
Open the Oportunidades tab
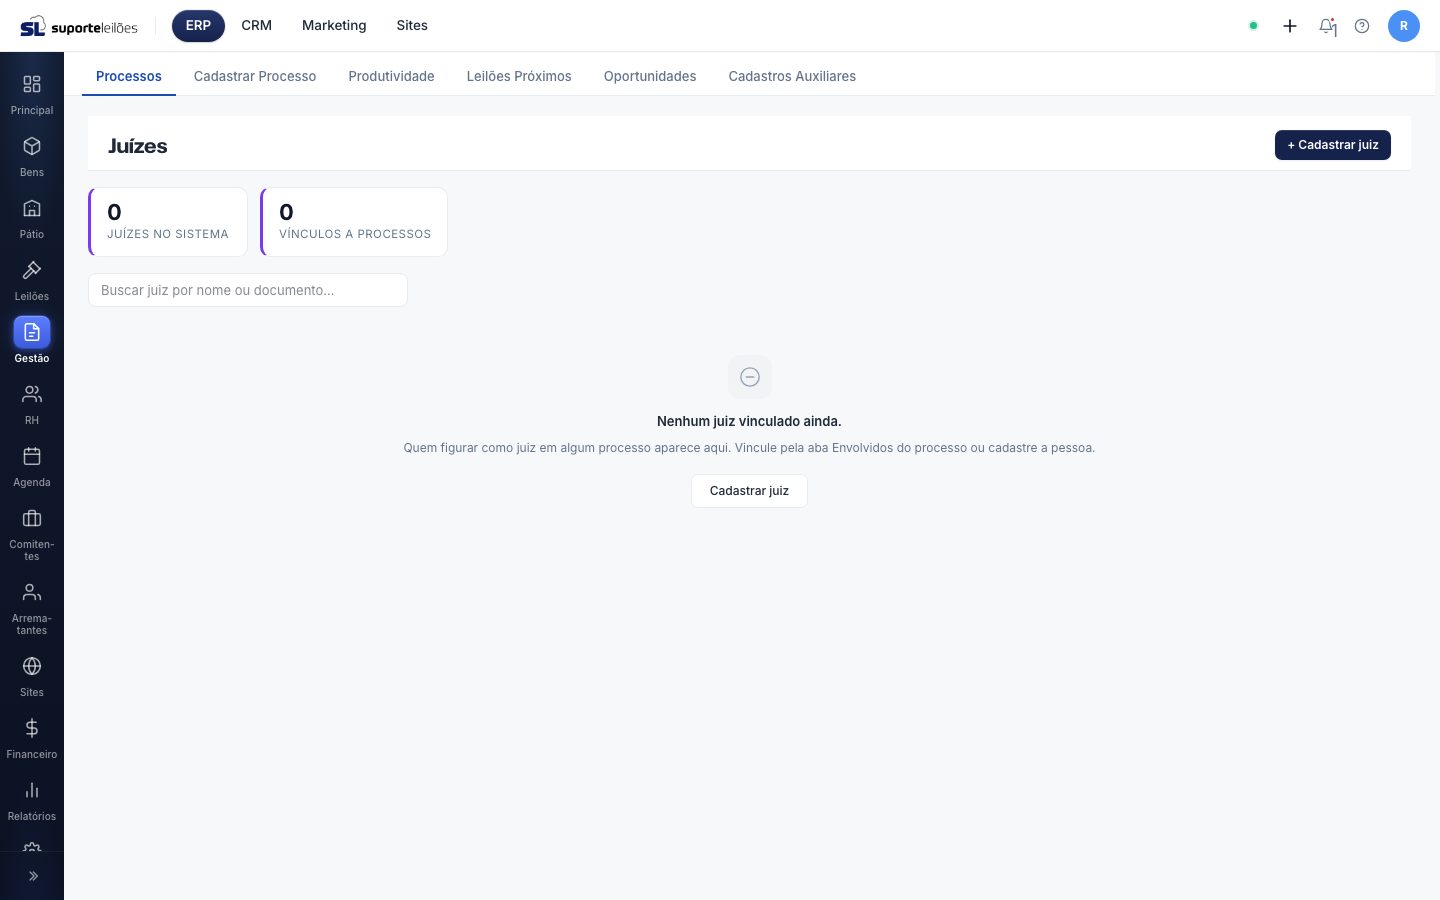(x=650, y=76)
